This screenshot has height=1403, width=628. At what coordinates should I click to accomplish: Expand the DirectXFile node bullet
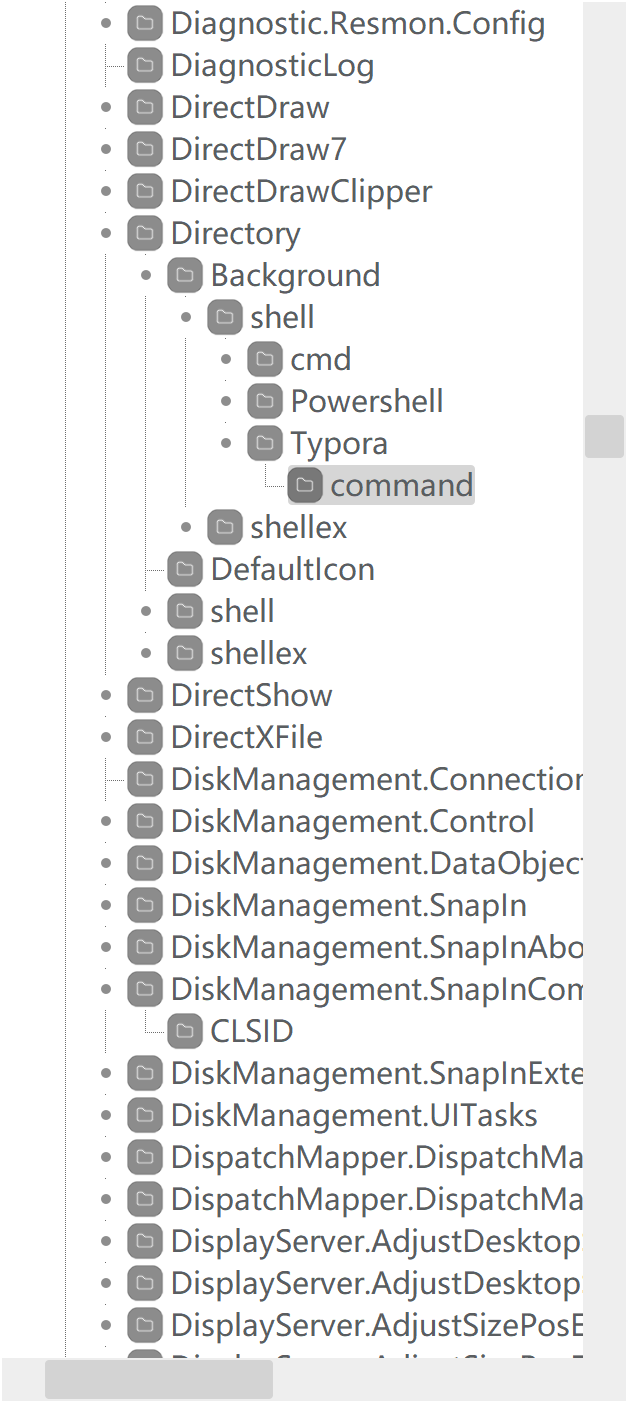click(107, 737)
